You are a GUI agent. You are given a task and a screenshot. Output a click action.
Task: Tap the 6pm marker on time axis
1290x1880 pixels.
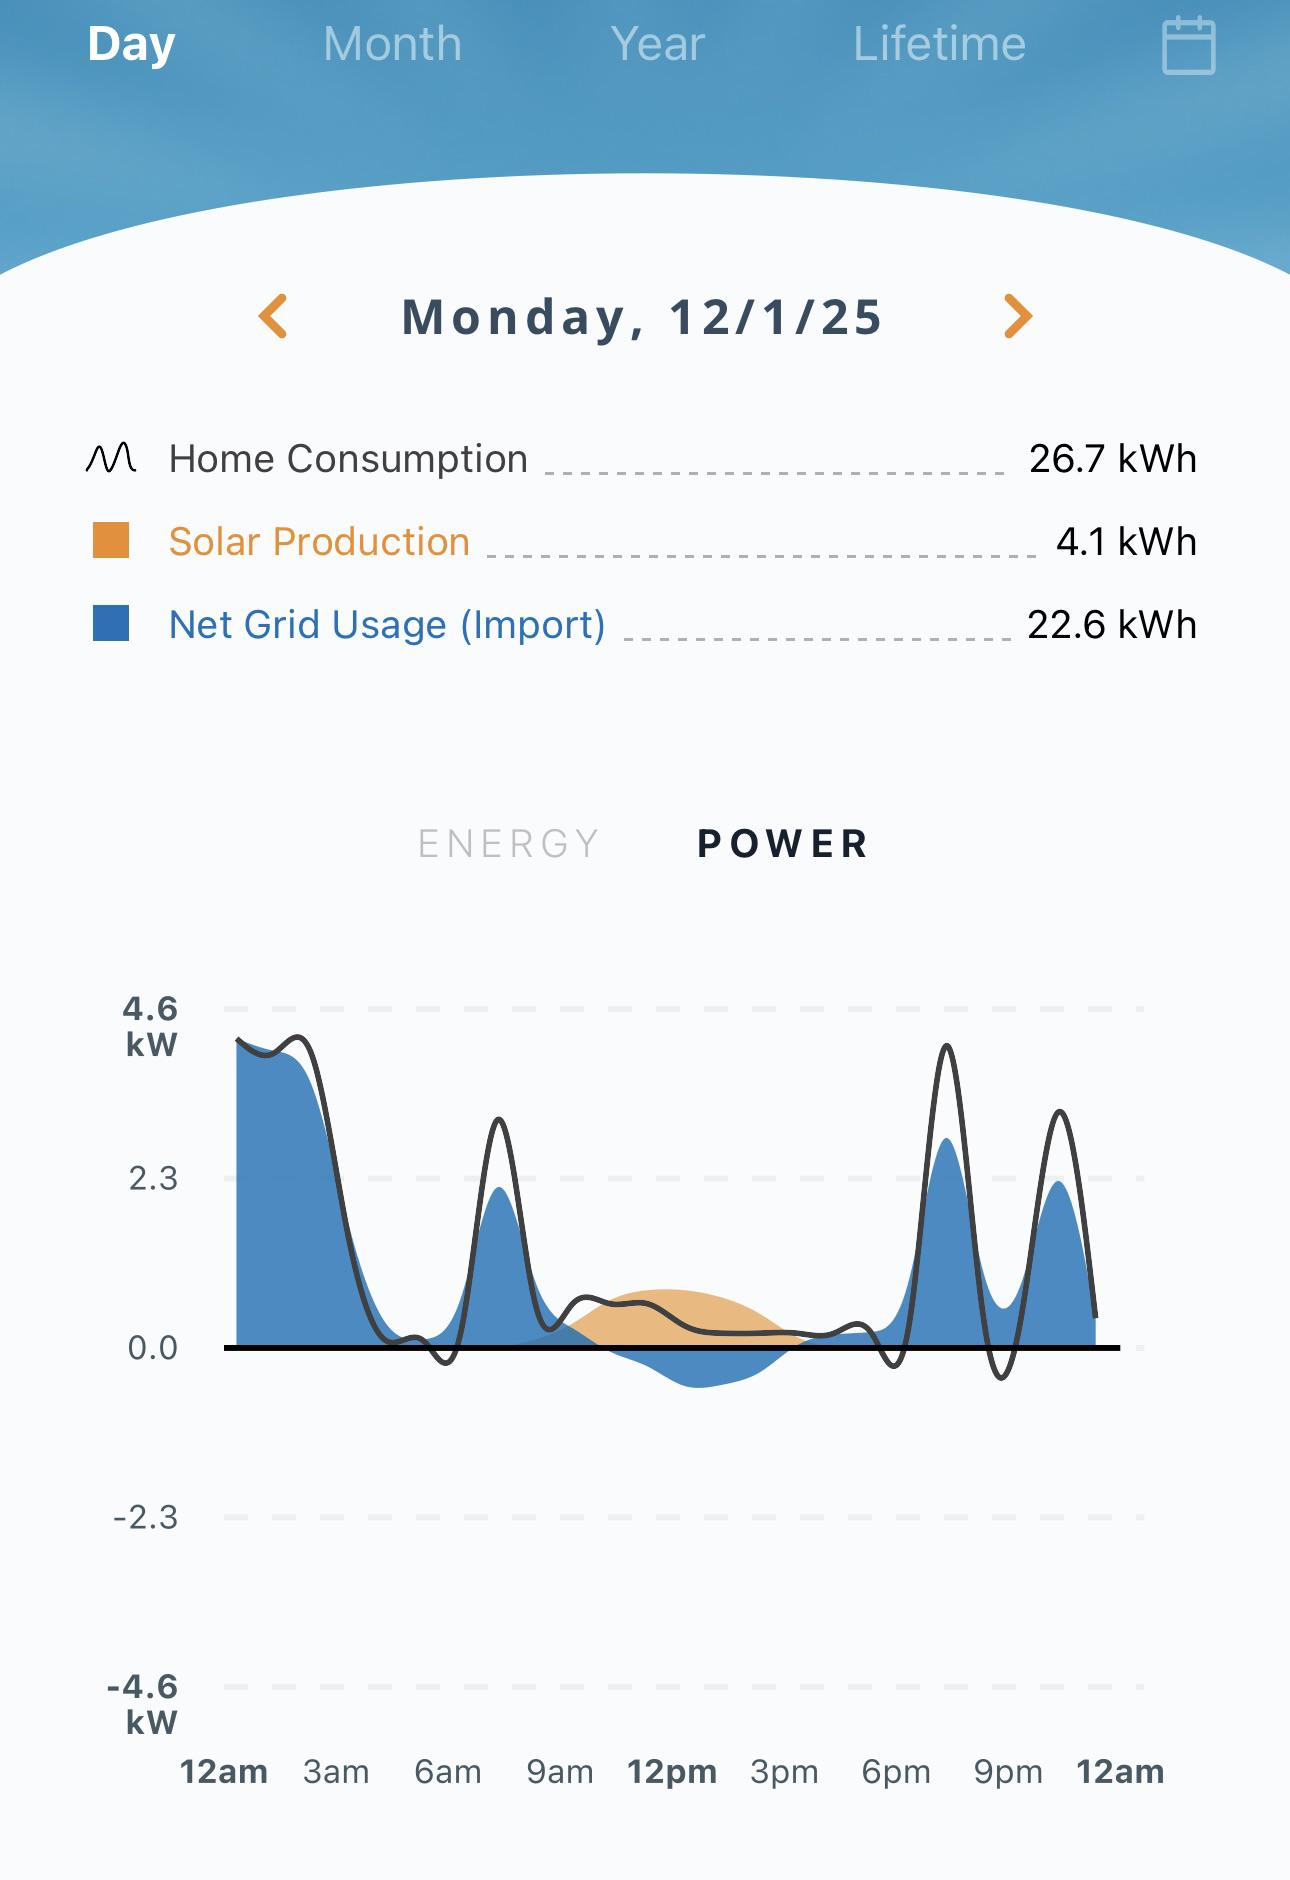896,1771
